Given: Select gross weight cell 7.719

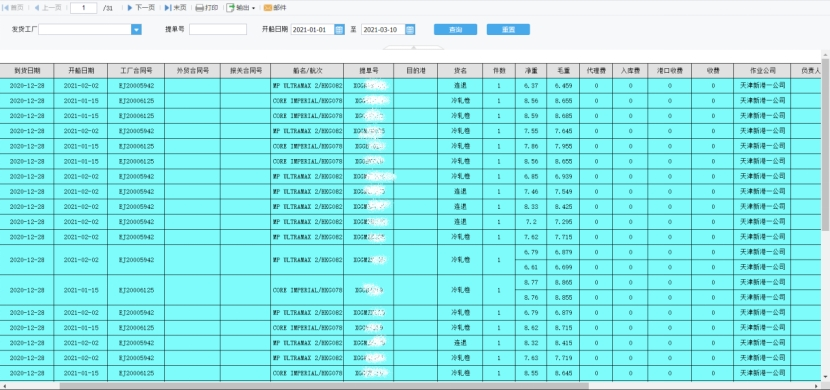Looking at the screenshot, I should [563, 358].
